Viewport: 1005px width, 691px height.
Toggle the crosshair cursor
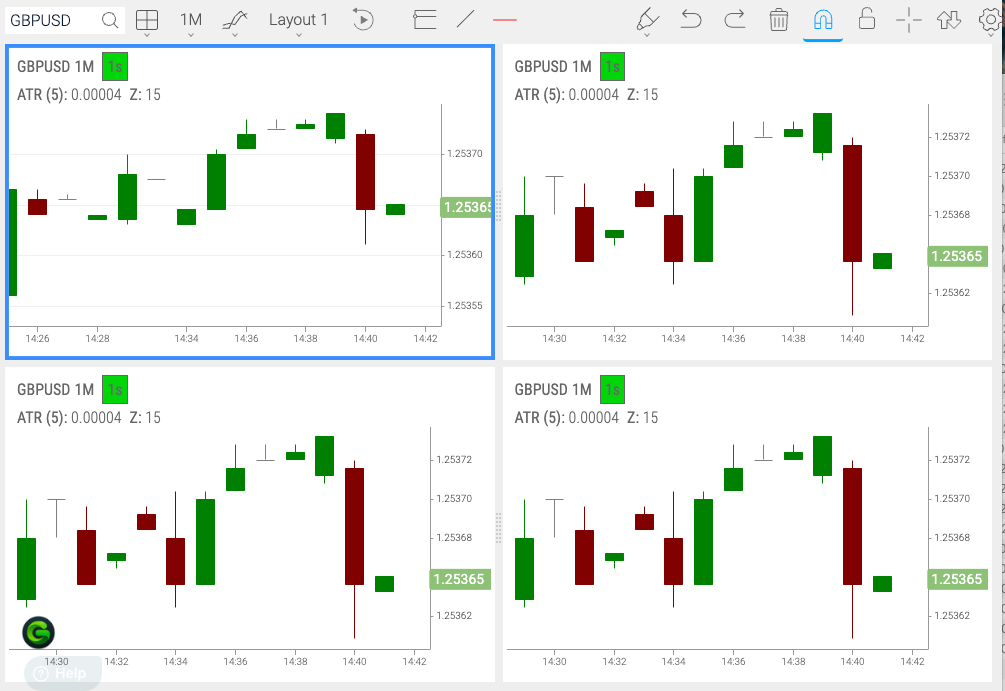coord(908,20)
